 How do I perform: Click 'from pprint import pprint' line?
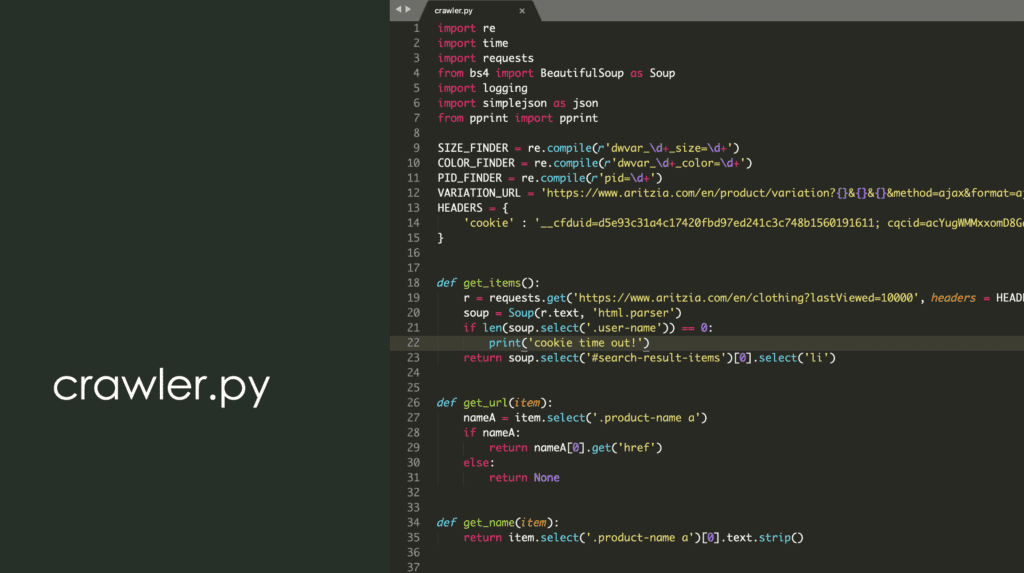tap(518, 118)
